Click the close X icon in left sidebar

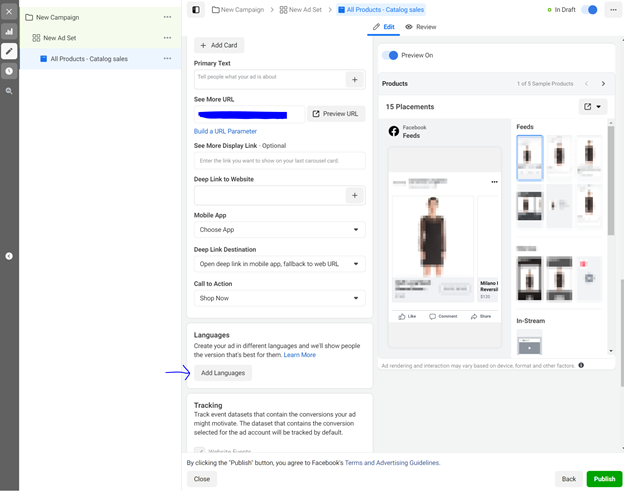(9, 12)
